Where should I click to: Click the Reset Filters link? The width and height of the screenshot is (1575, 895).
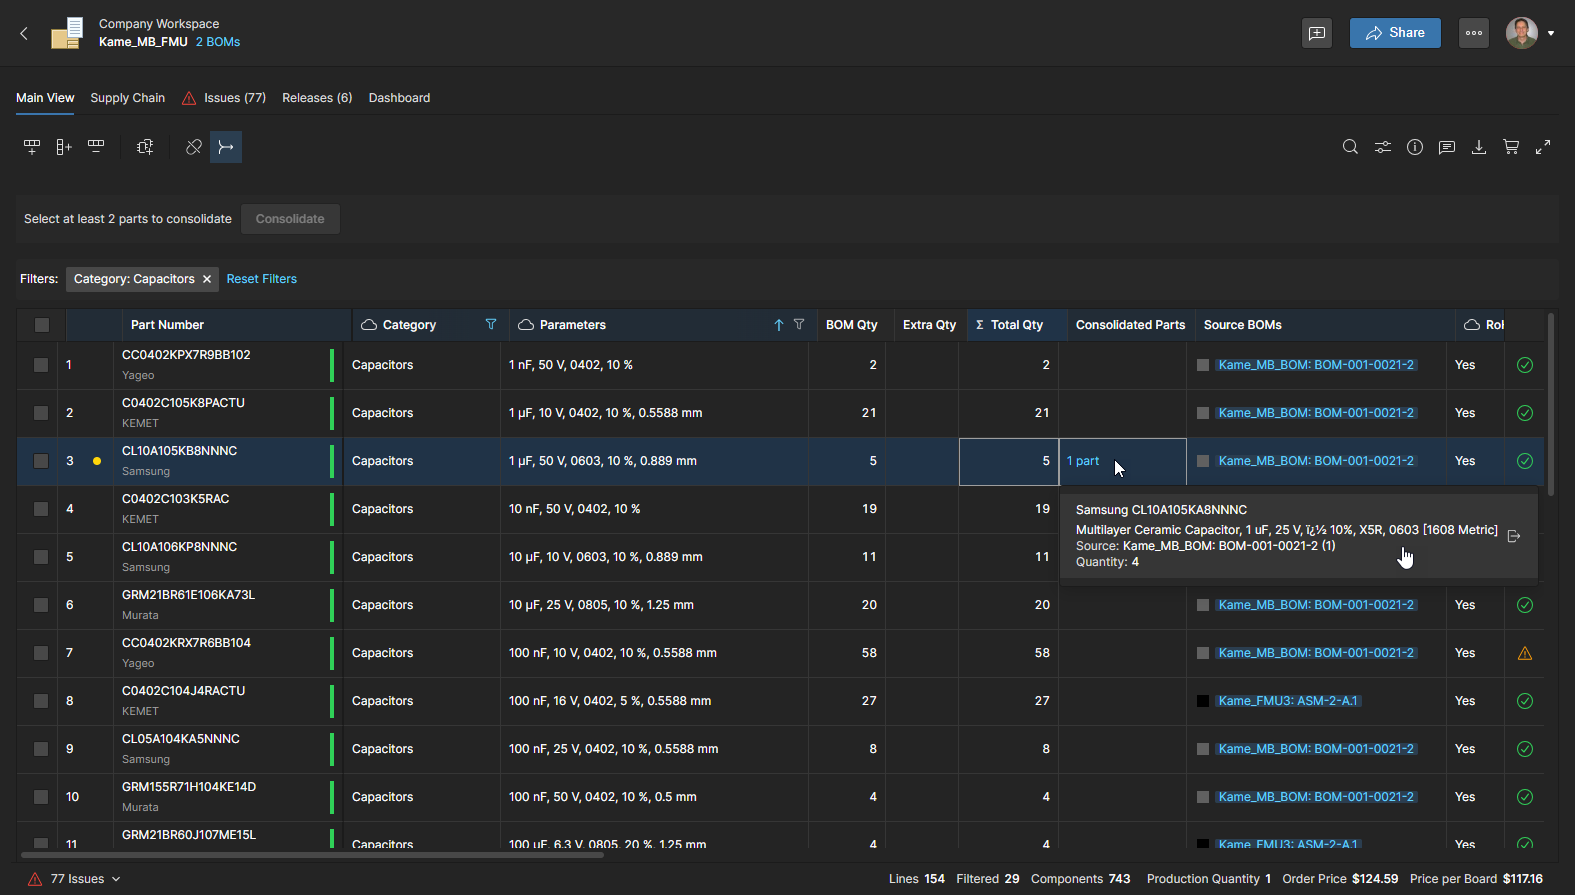261,279
